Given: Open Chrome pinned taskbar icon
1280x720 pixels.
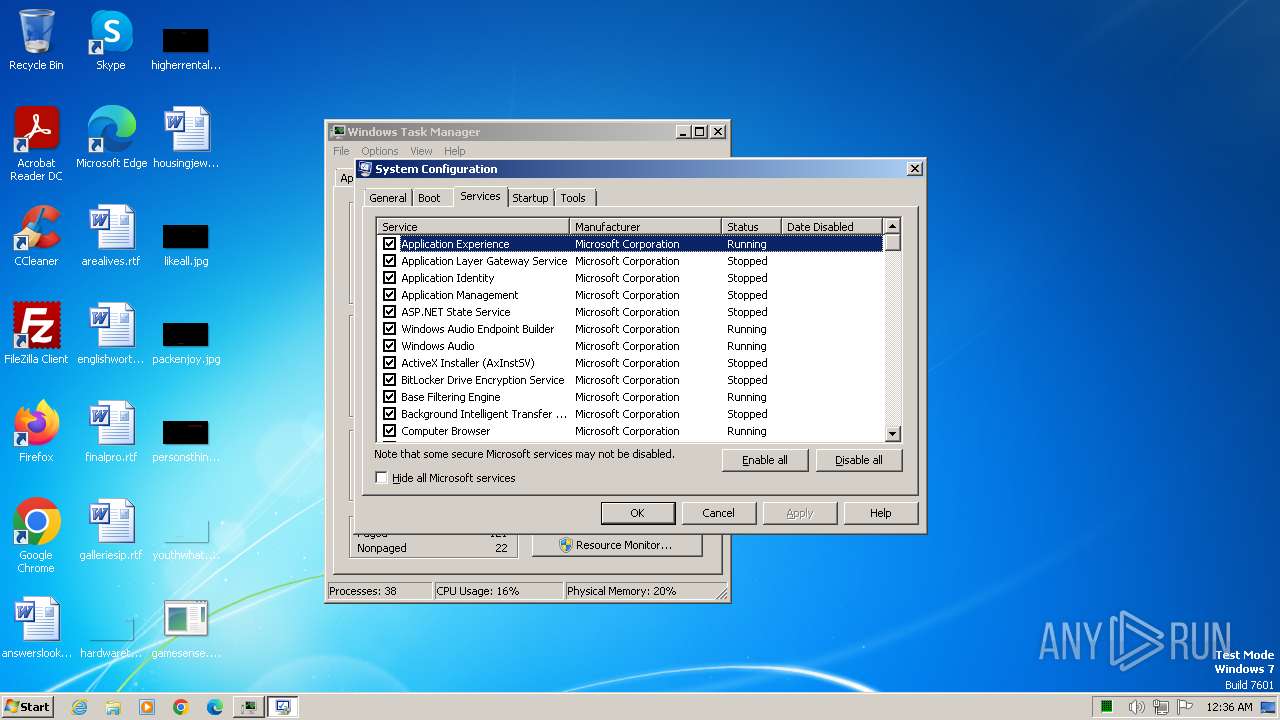Looking at the screenshot, I should point(181,707).
